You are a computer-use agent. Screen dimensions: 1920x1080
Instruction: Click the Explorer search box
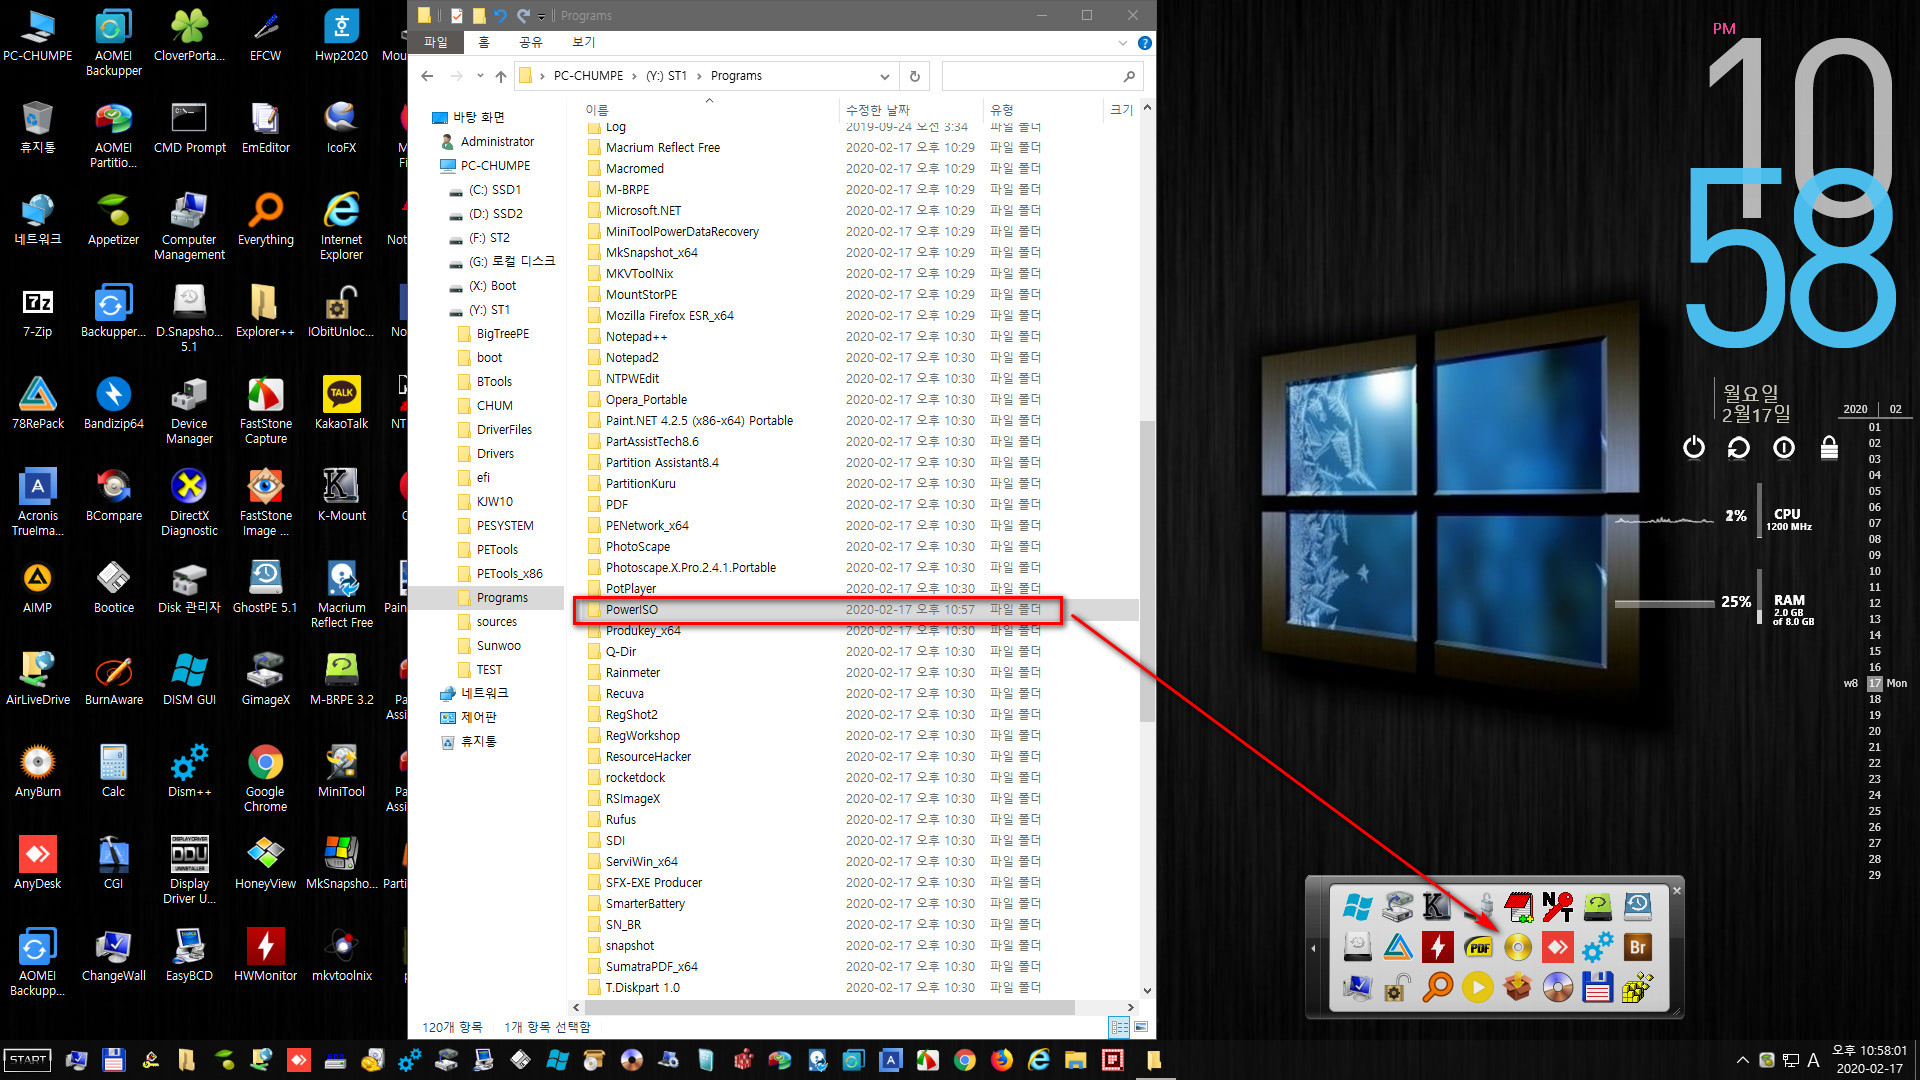(x=1042, y=76)
